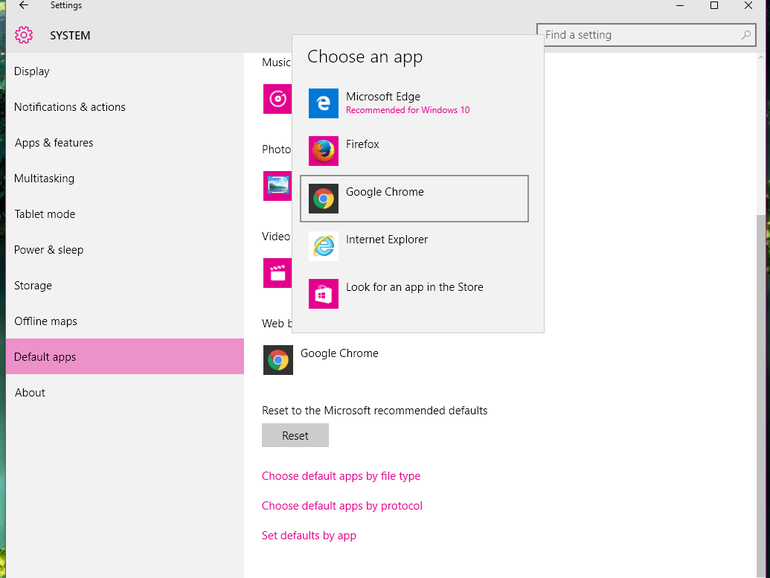The image size is (770, 578).
Task: Click the Firefox icon in app chooser
Action: click(x=323, y=151)
